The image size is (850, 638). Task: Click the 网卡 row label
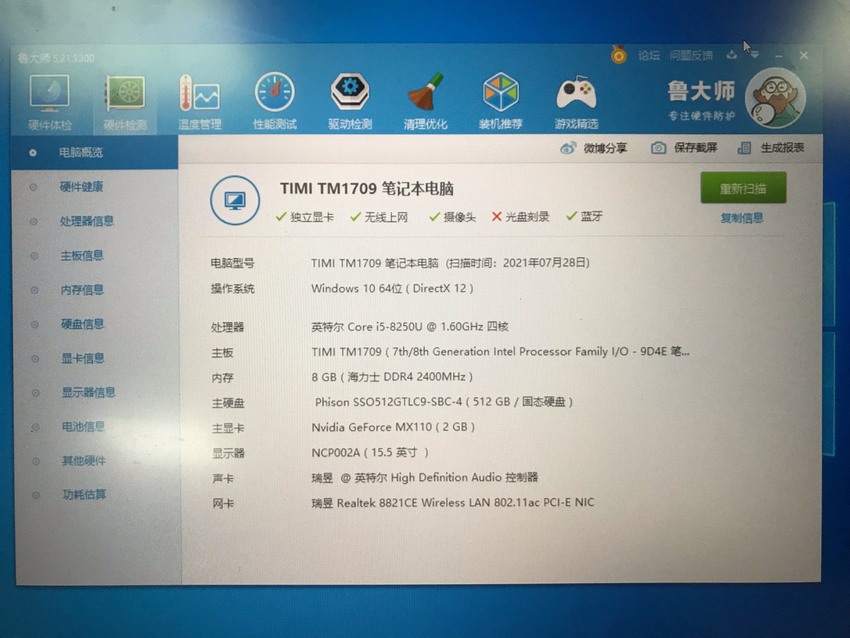tap(223, 504)
